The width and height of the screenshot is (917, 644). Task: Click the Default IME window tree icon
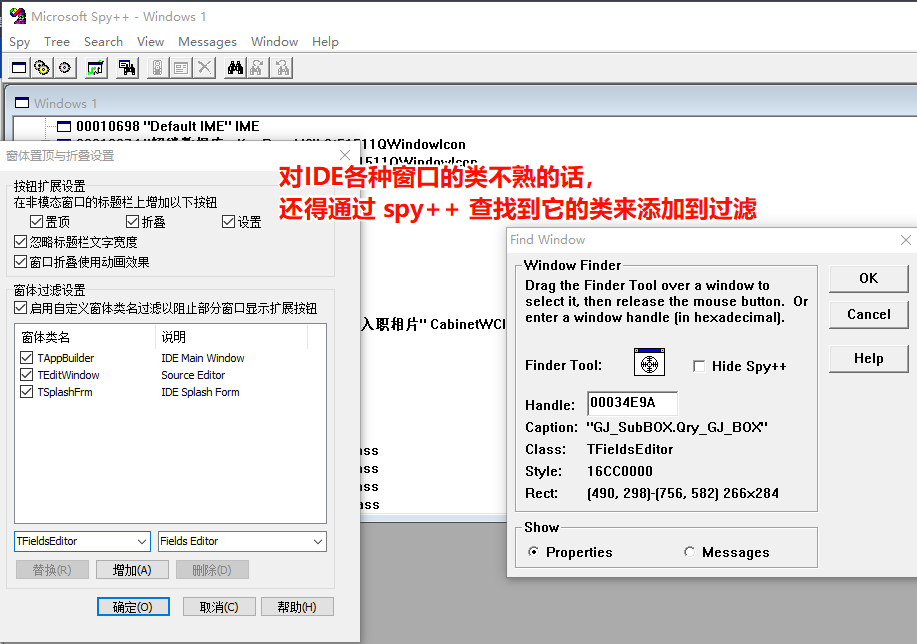[x=64, y=127]
